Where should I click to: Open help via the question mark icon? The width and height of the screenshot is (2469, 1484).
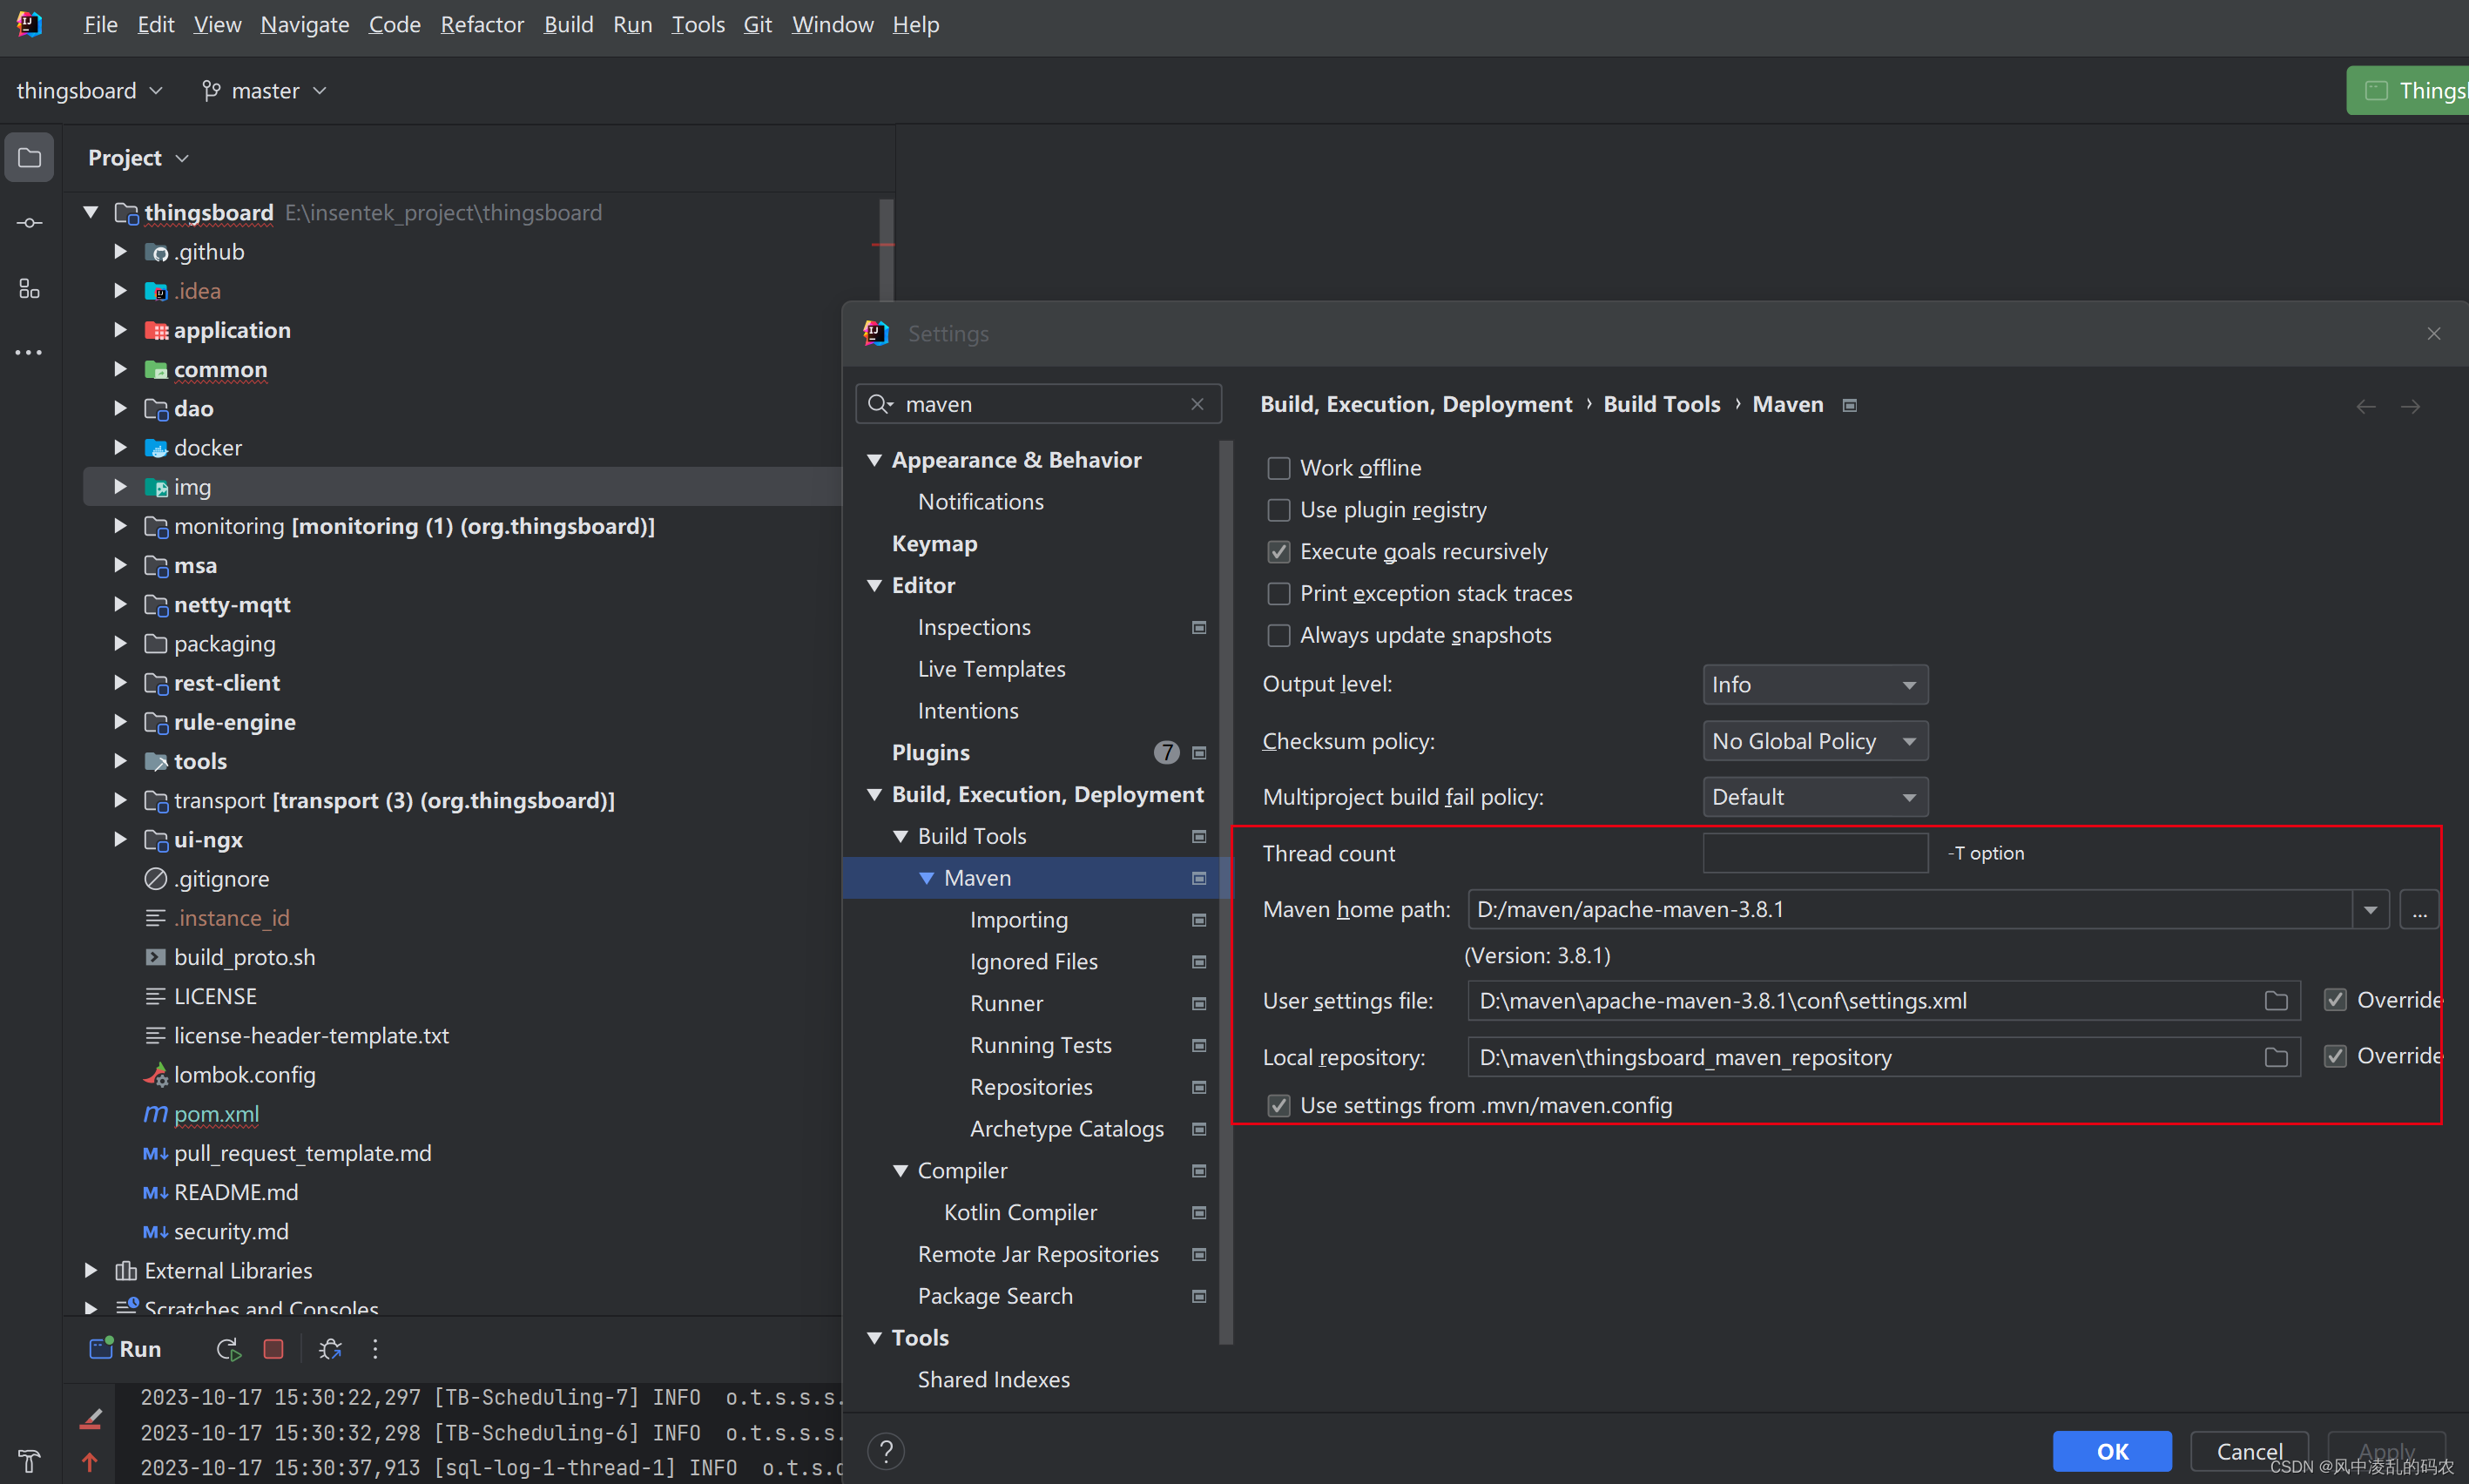[x=886, y=1451]
